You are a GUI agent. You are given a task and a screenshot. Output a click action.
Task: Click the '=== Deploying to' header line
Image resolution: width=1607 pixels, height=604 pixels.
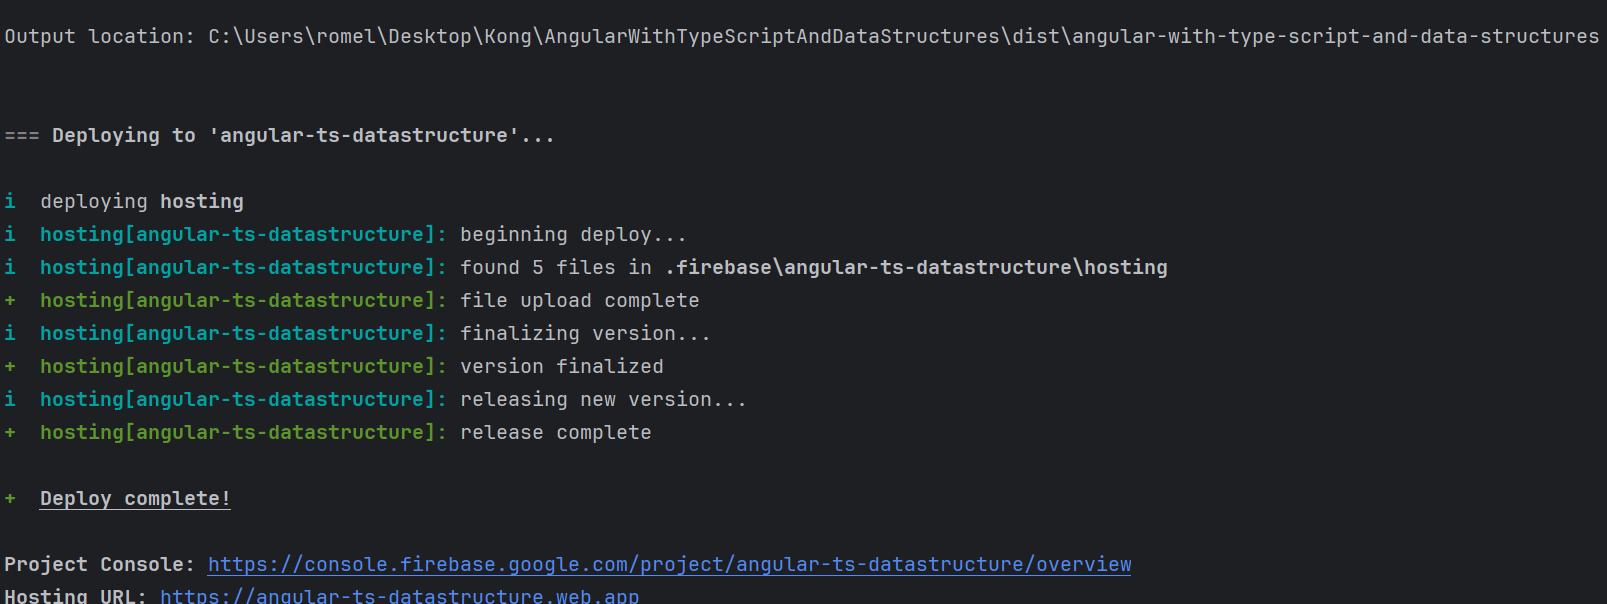279,135
